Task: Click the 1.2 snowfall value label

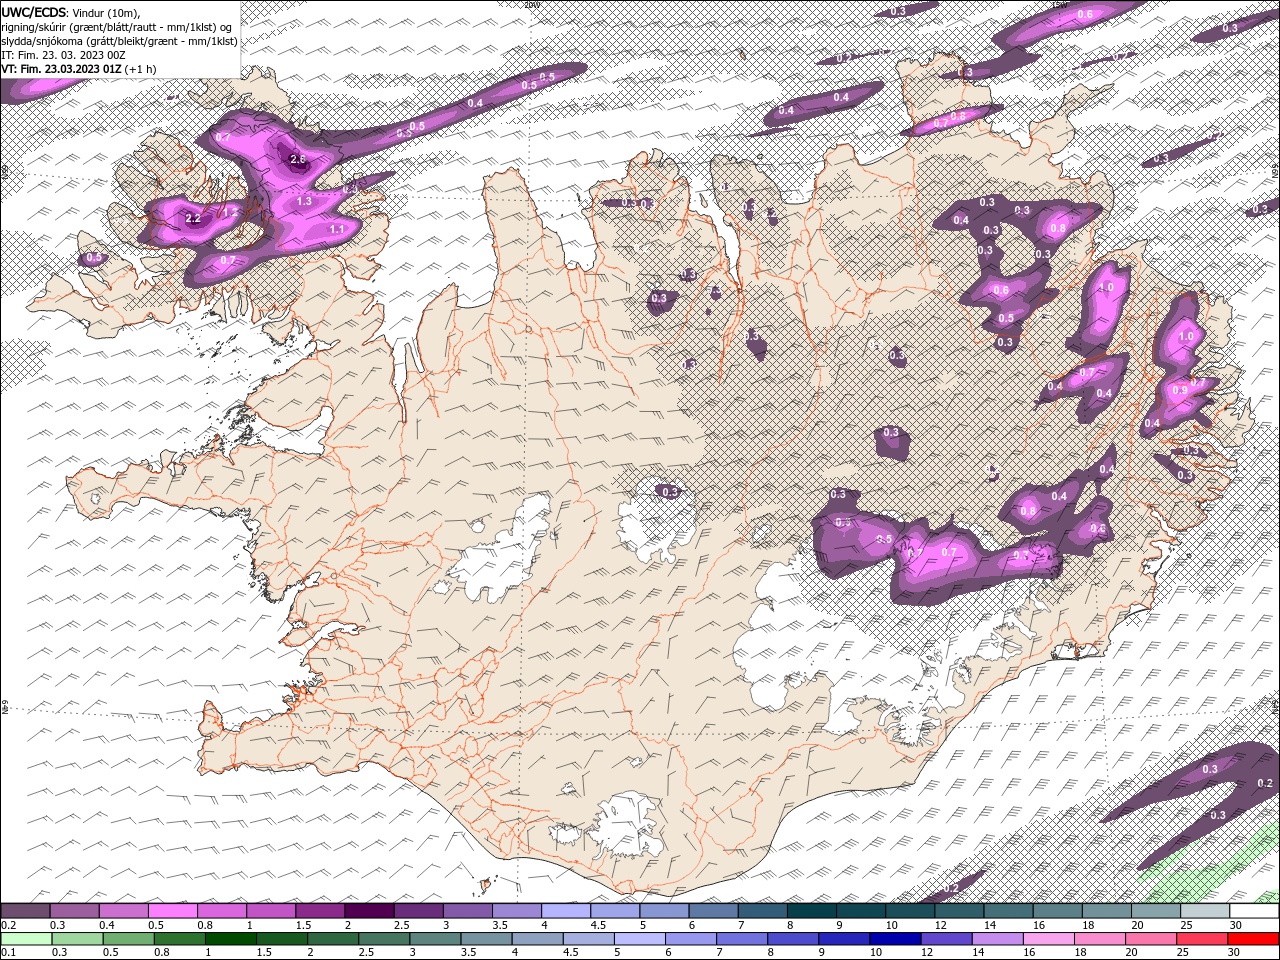Action: (x=231, y=212)
